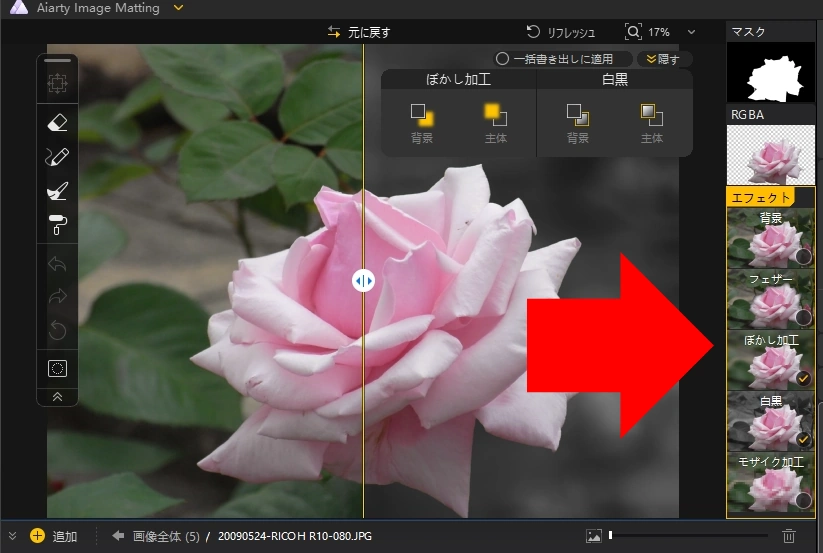Screen dimensions: 823x553
Task: Uncheck the 白黒 effect checkmark
Action: [x=803, y=439]
